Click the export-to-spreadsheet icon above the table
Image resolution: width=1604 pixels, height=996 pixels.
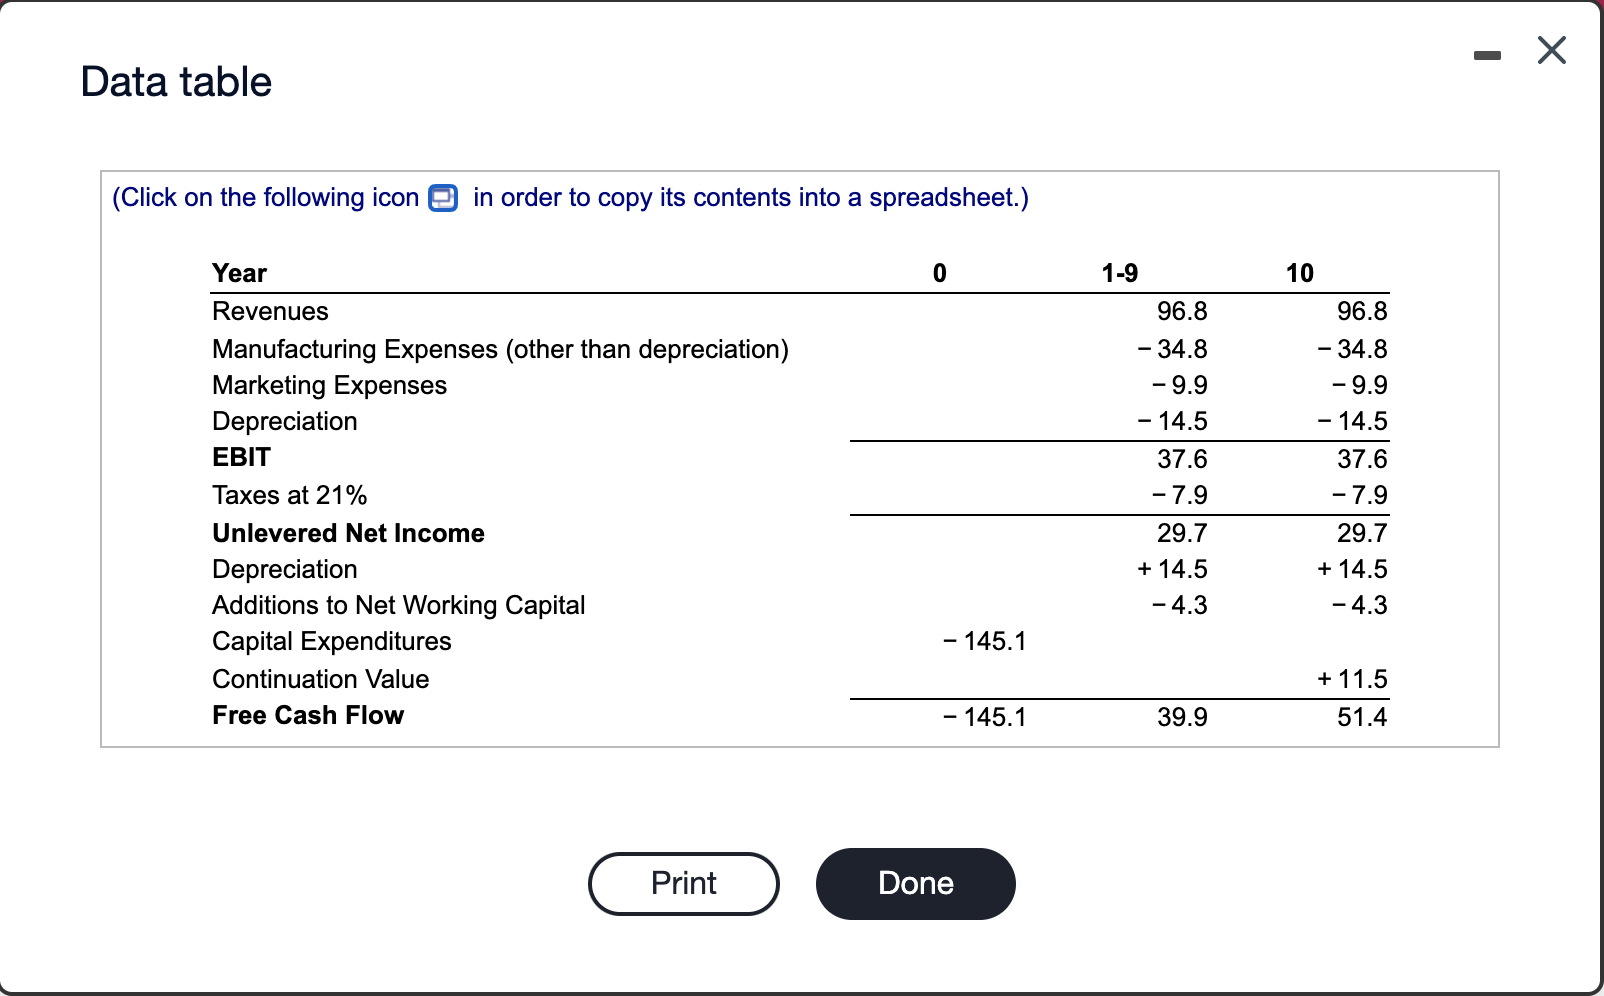pos(441,197)
